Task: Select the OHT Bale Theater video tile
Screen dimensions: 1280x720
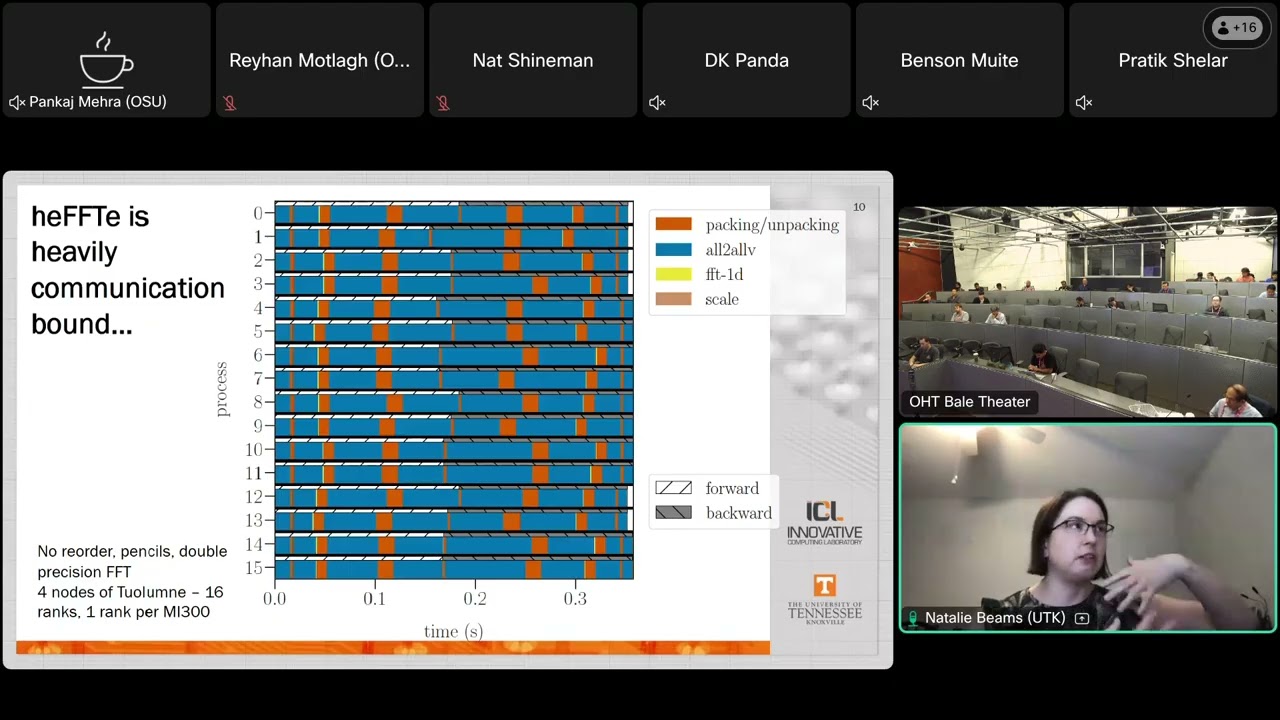Action: (1088, 312)
